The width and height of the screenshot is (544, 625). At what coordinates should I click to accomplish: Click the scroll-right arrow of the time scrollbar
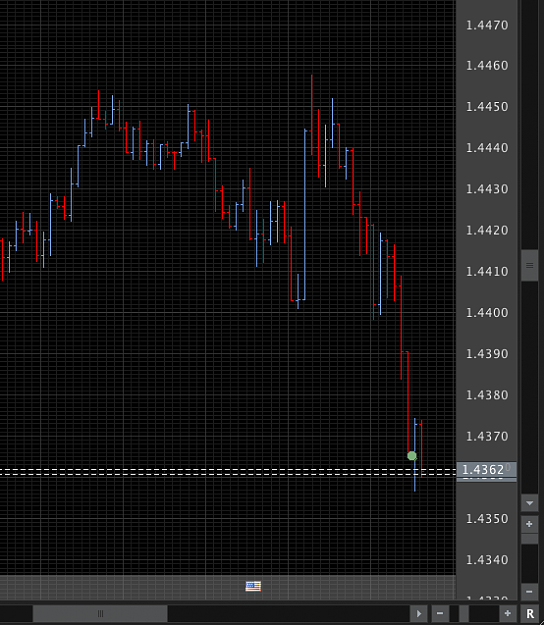pos(419,613)
